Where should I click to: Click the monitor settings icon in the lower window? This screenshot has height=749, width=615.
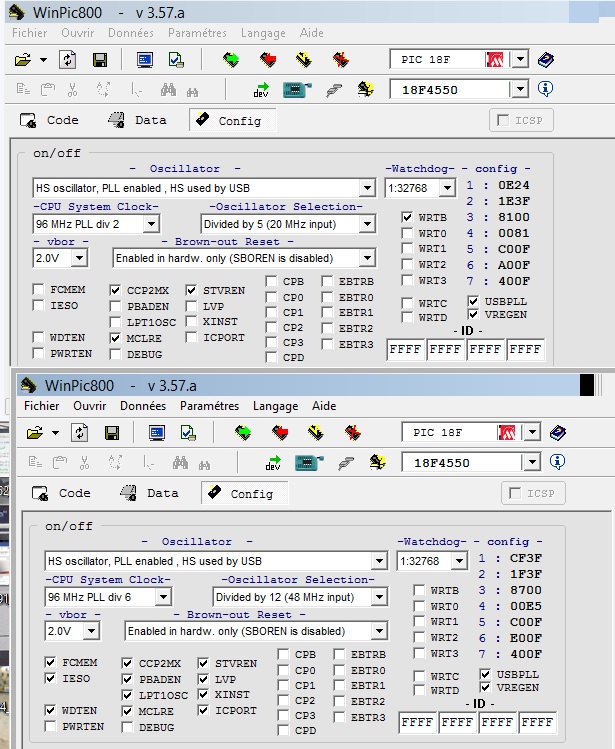(157, 433)
